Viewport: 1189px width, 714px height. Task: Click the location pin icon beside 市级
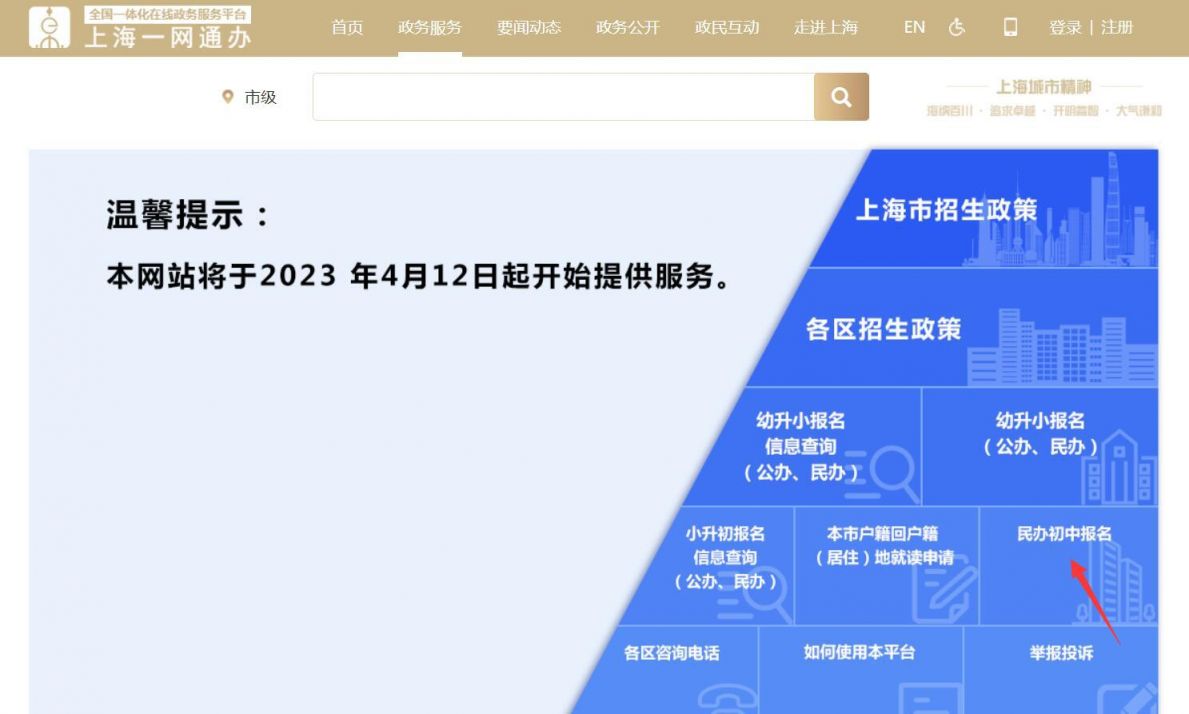228,97
